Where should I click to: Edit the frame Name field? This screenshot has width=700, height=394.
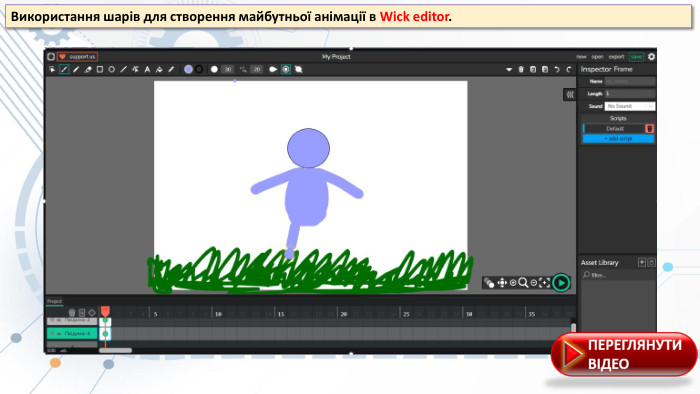630,81
